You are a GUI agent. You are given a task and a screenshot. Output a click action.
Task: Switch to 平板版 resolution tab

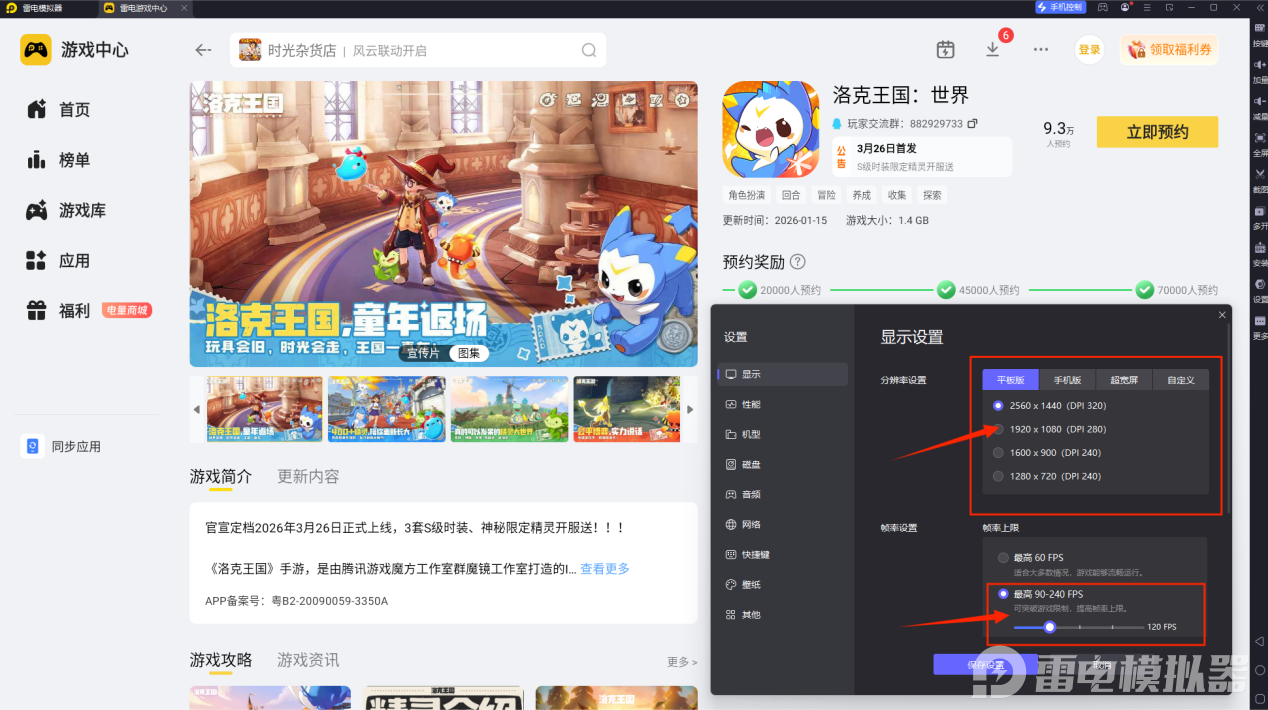[x=1011, y=380]
